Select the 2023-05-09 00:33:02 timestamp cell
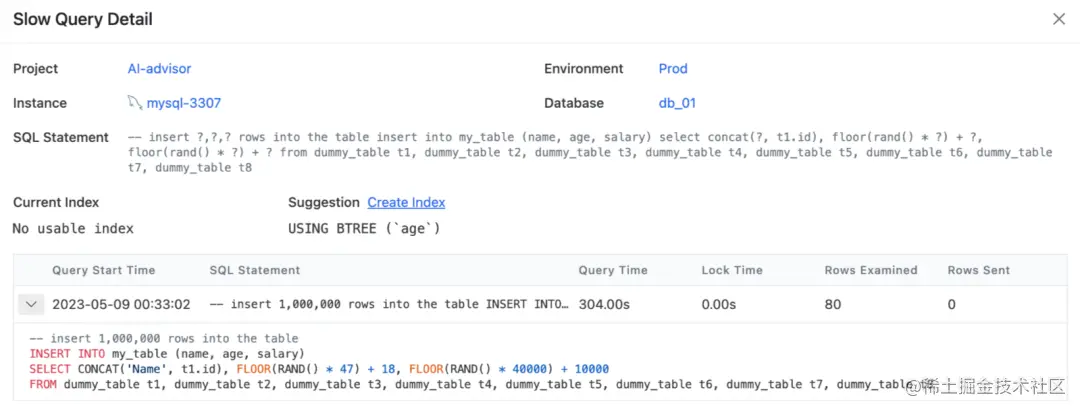 pyautogui.click(x=121, y=304)
